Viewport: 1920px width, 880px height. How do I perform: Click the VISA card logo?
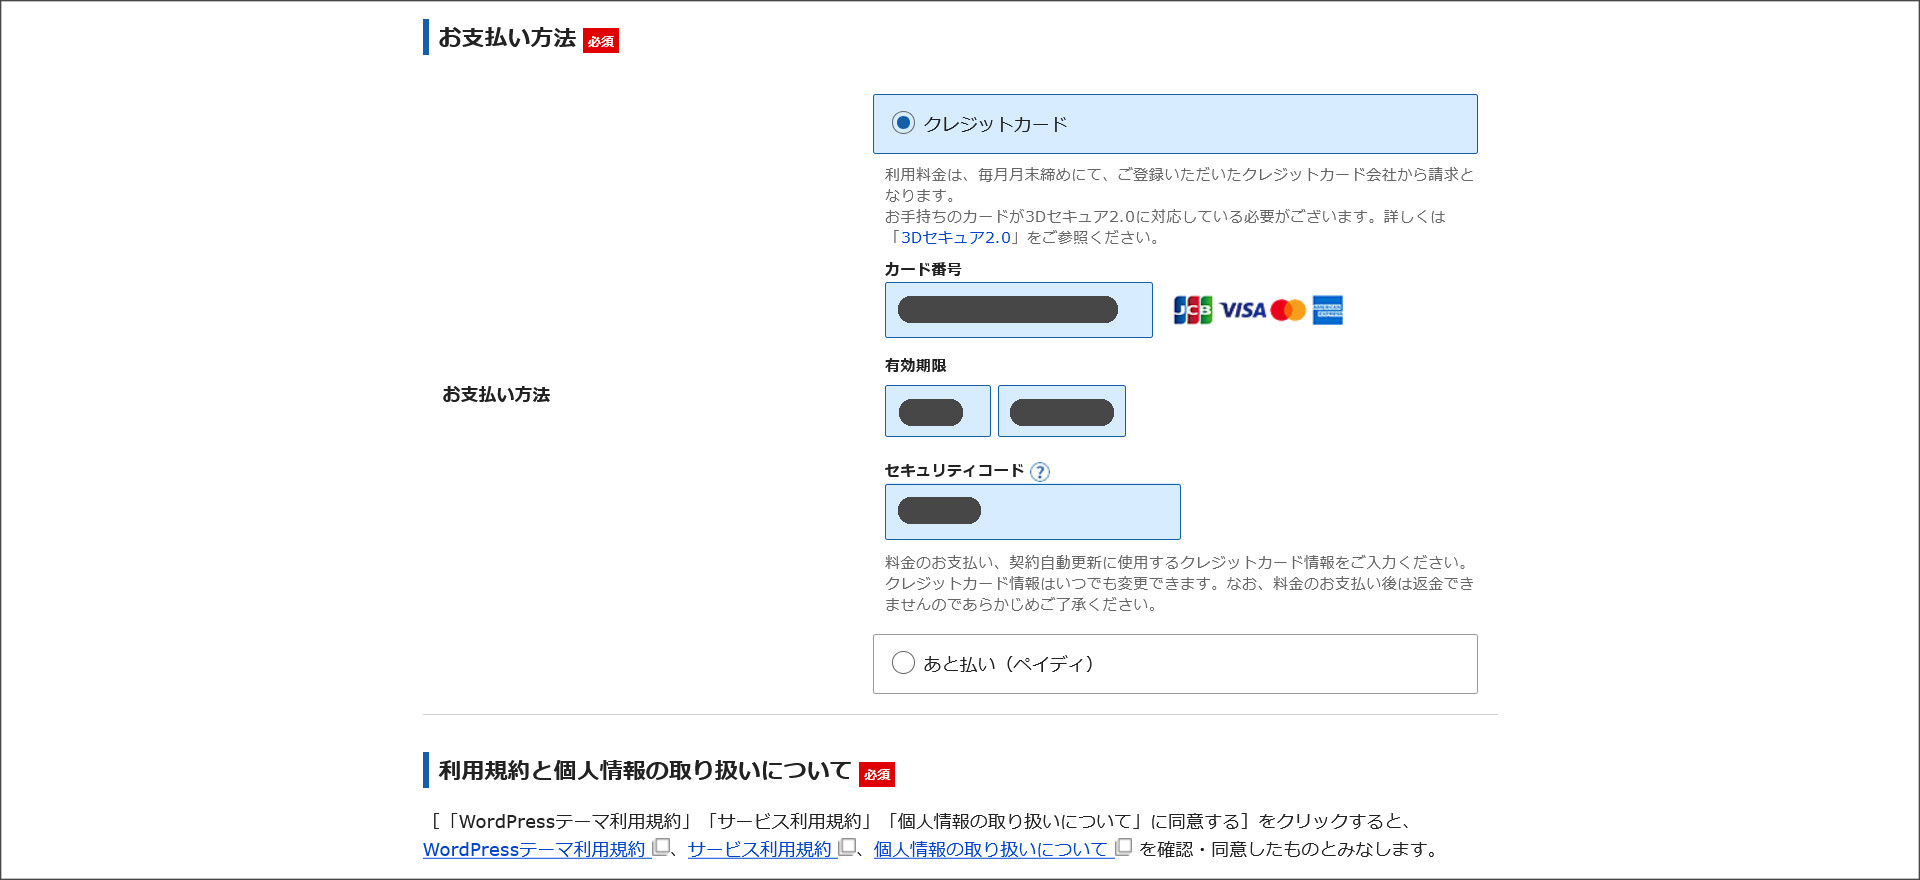pos(1243,310)
